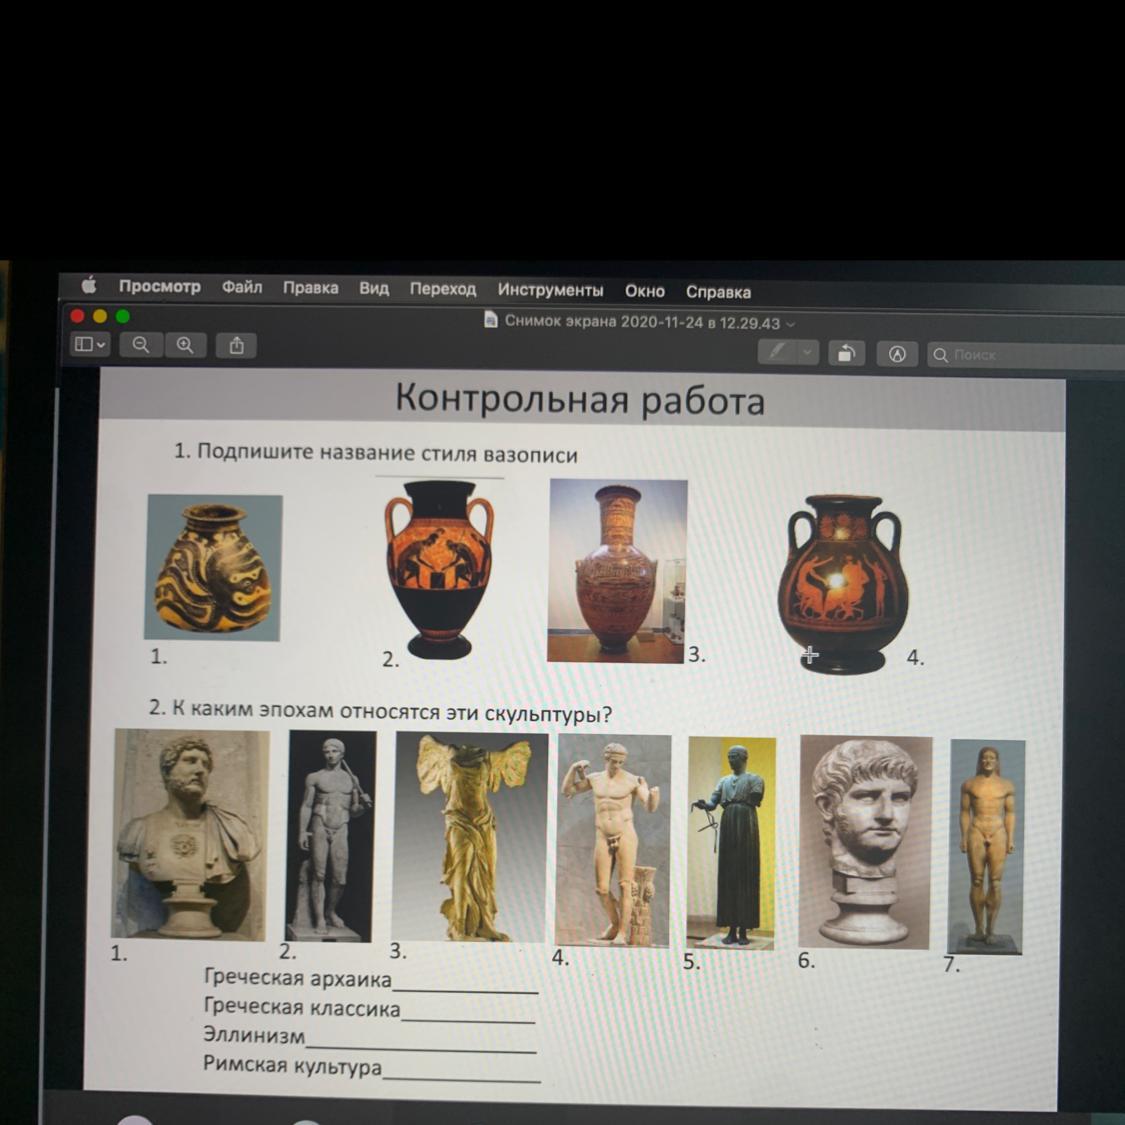Viewport: 1125px width, 1125px height.
Task: Show the Markup toolbar icon
Action: [x=897, y=354]
